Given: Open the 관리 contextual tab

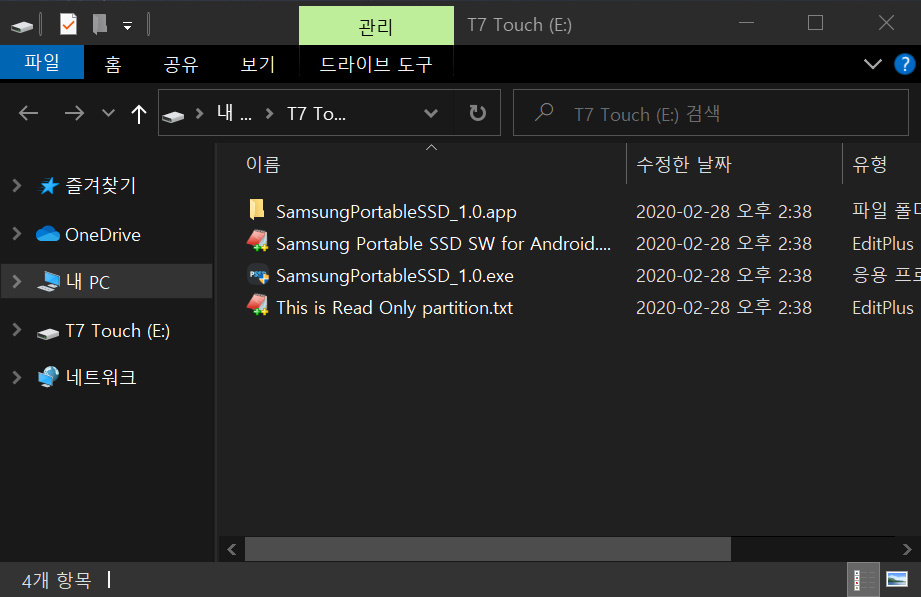Looking at the screenshot, I should tap(376, 26).
